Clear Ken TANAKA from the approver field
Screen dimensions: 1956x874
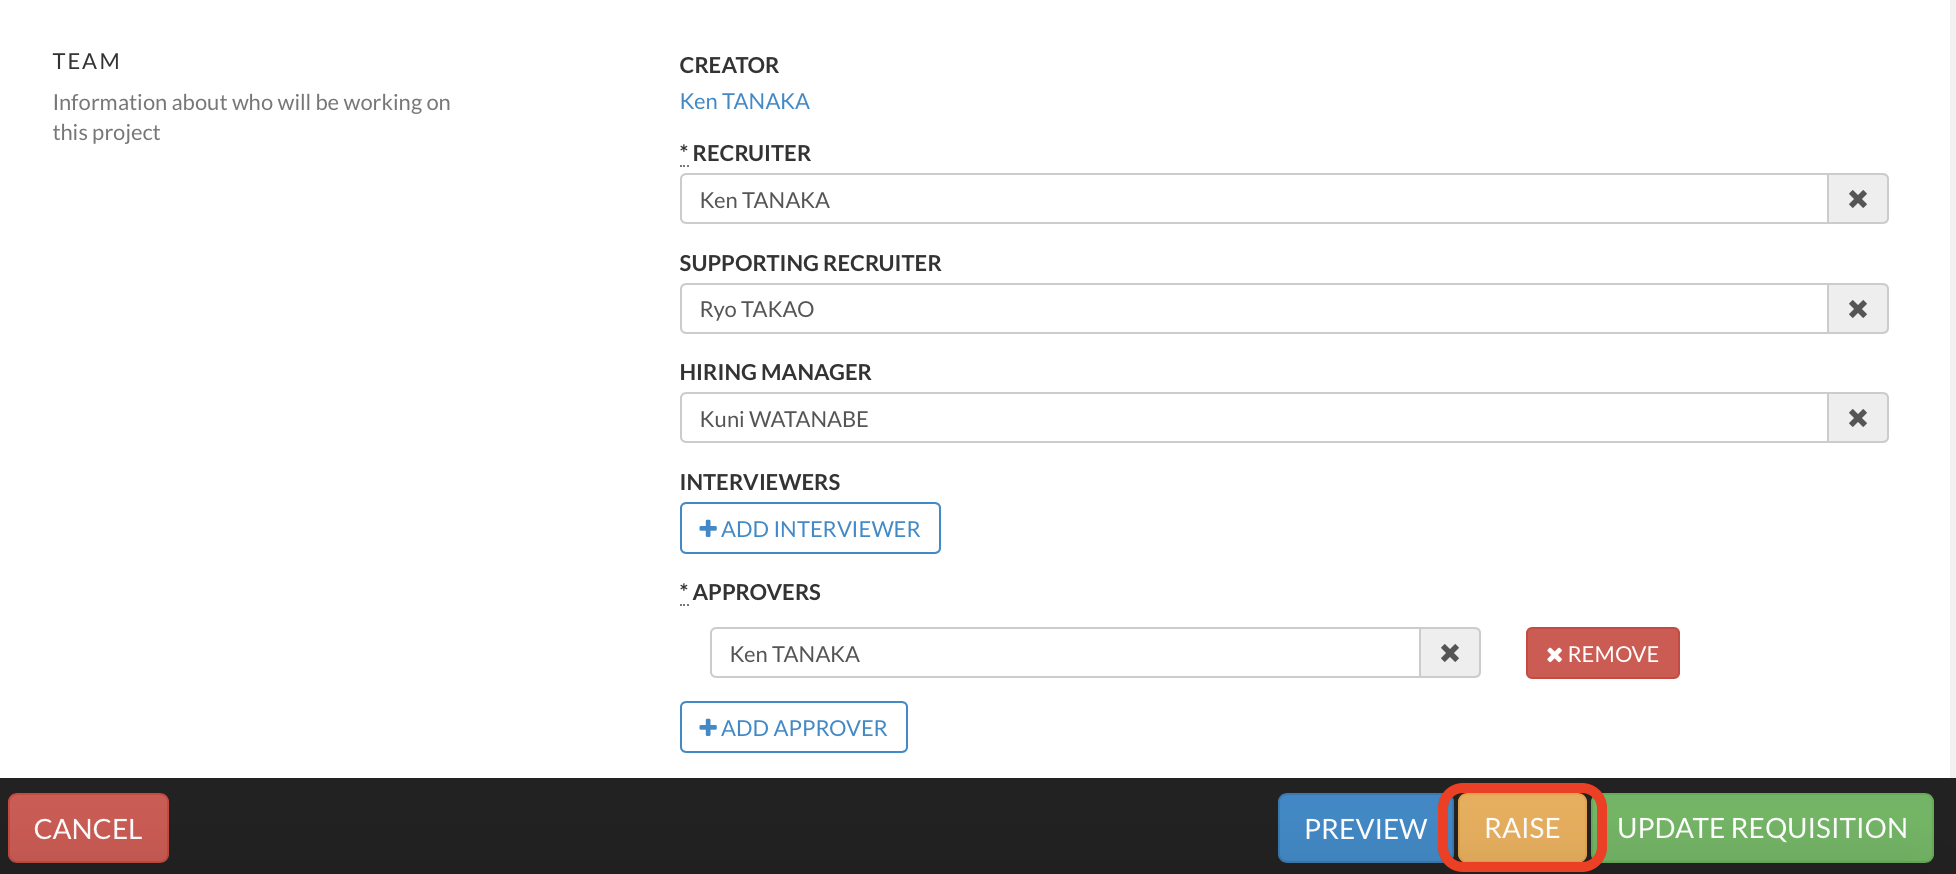point(1449,652)
